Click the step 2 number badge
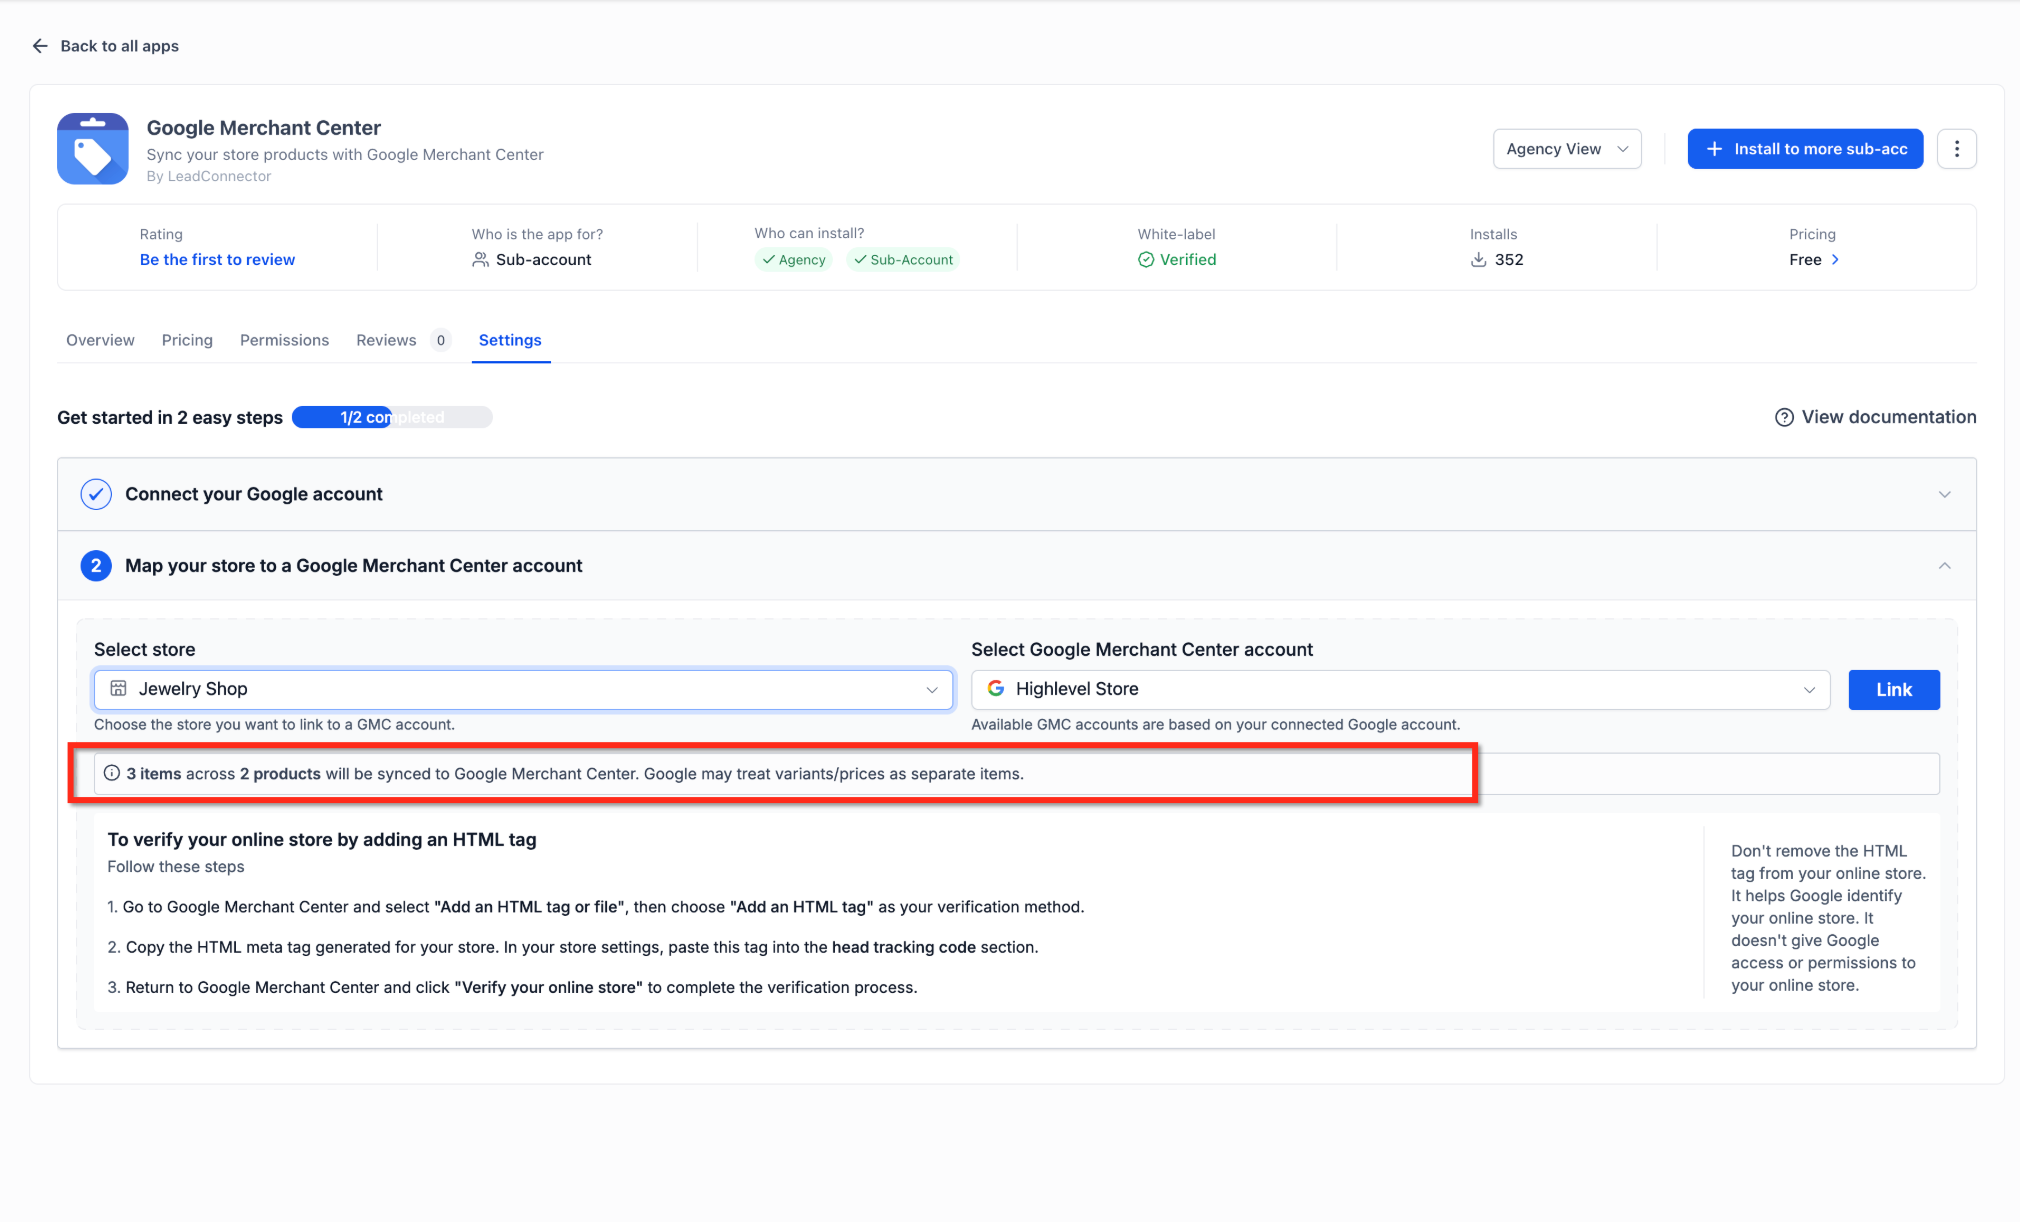The height and width of the screenshot is (1222, 2020). 96,566
